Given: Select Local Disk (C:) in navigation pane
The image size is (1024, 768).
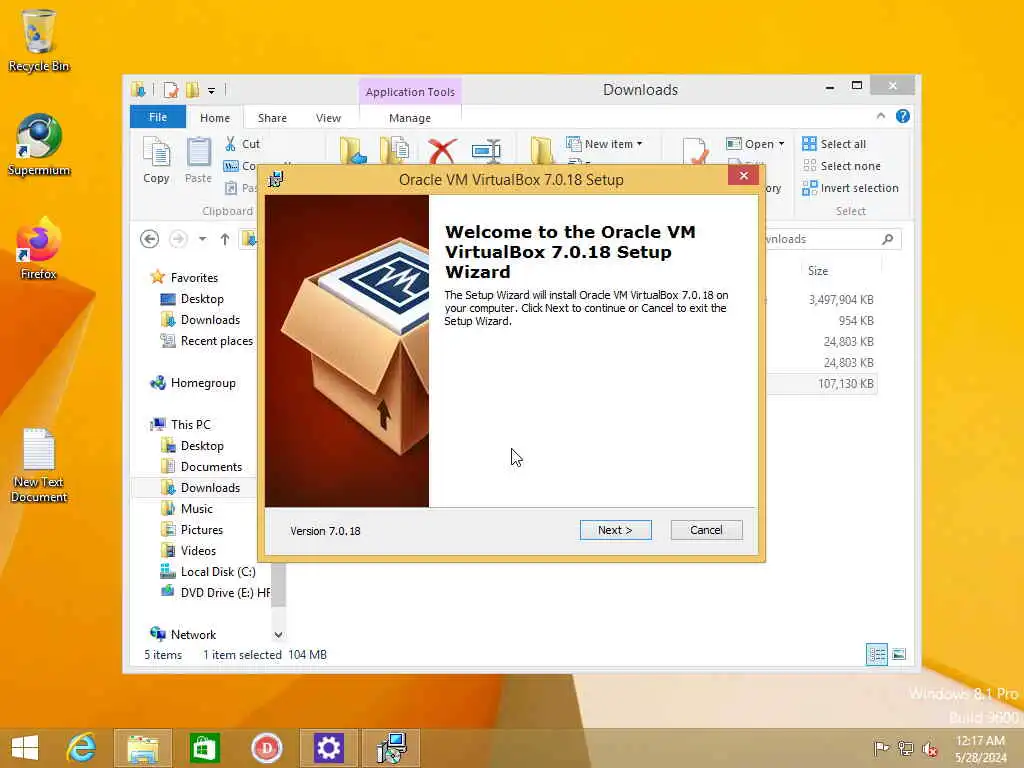Looking at the screenshot, I should click(x=217, y=571).
